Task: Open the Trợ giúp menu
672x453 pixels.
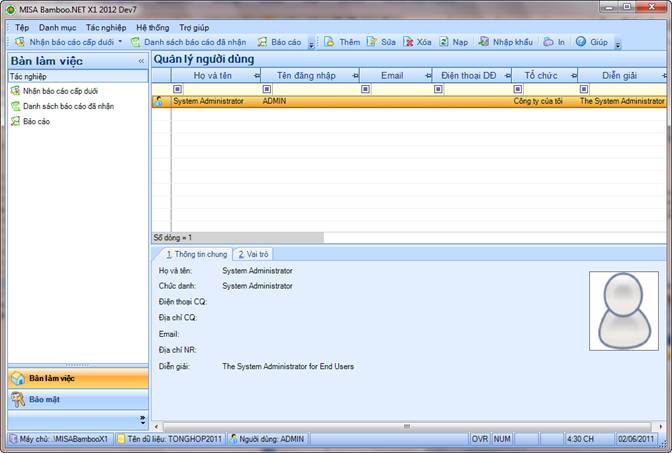Action: click(x=194, y=27)
